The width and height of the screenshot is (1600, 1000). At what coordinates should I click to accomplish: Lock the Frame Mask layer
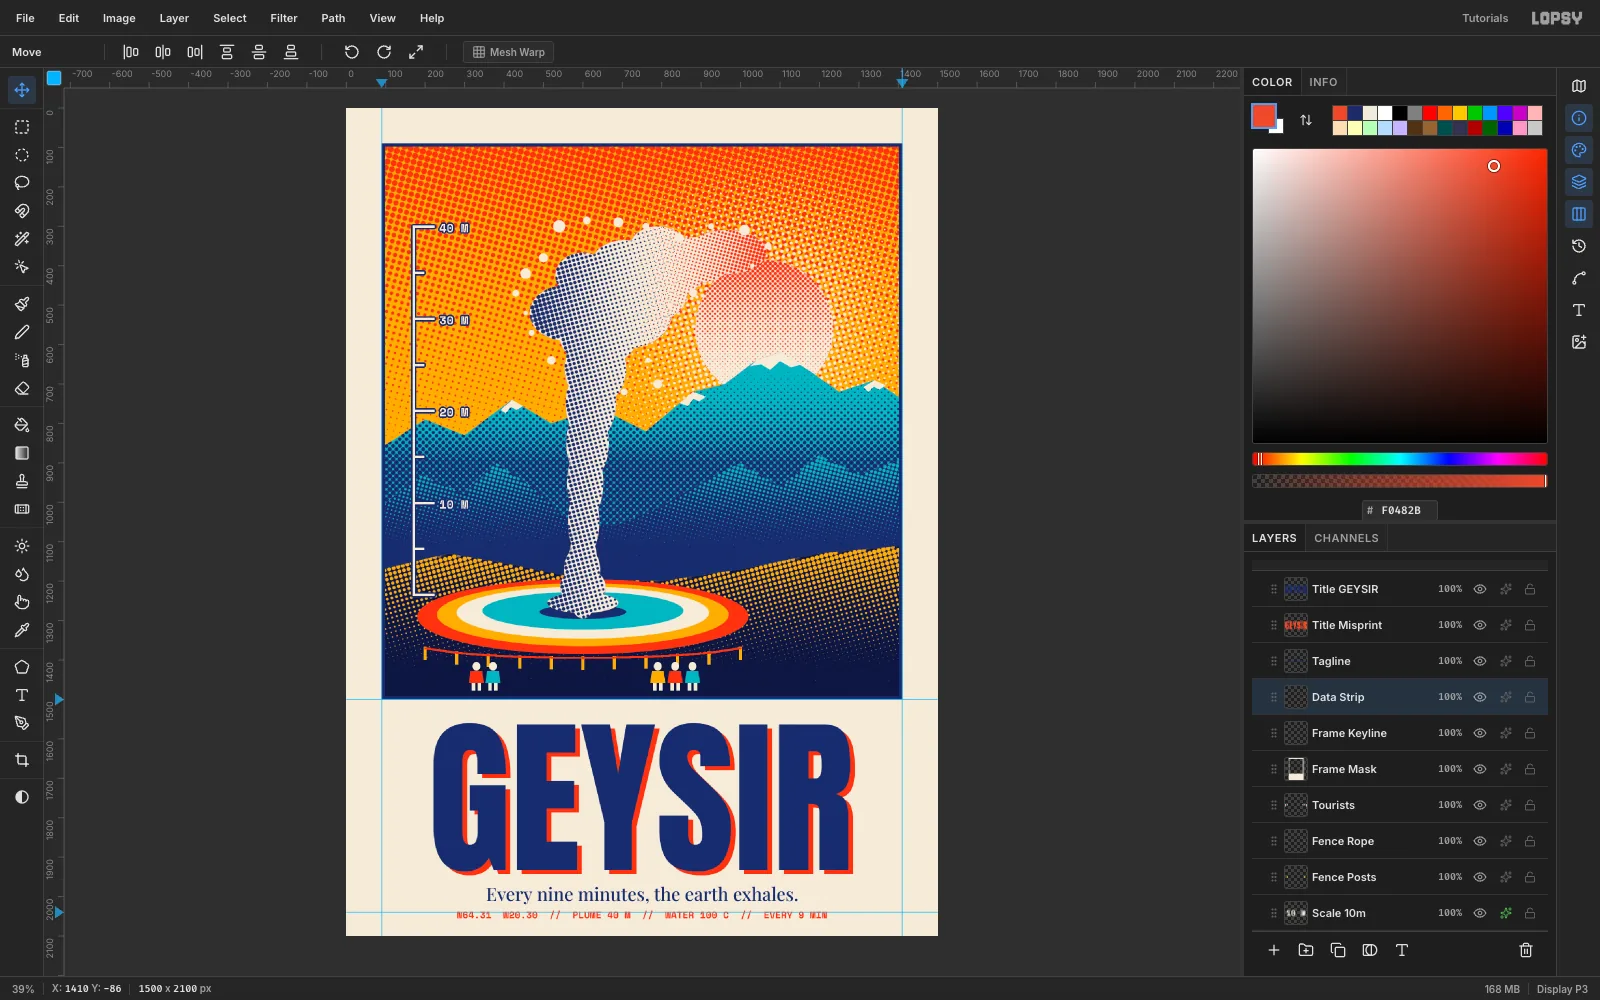coord(1530,769)
